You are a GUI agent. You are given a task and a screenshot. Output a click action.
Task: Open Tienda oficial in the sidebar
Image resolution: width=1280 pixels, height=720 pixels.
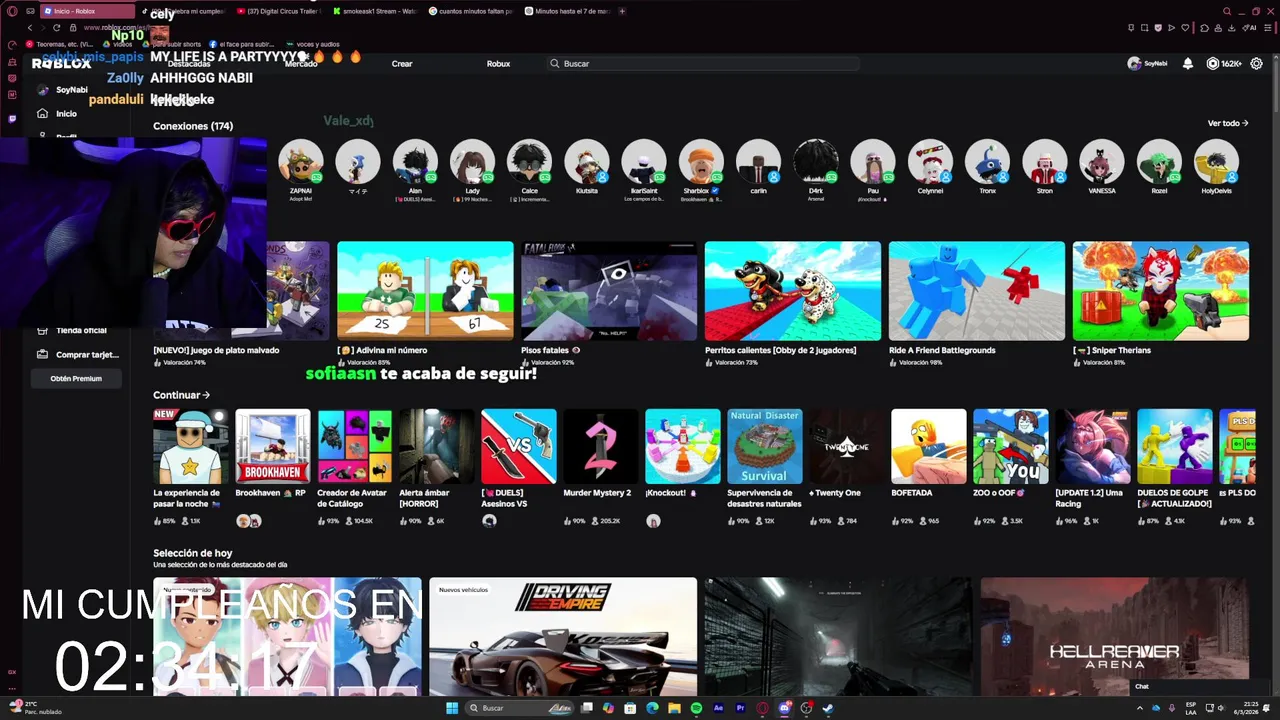[72, 330]
